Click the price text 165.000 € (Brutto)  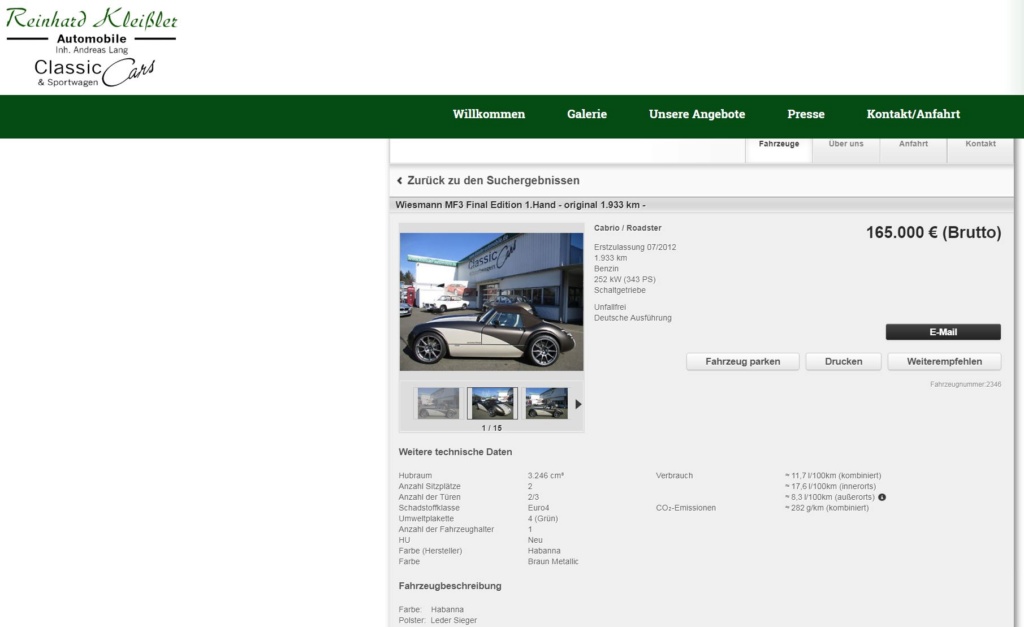point(933,233)
